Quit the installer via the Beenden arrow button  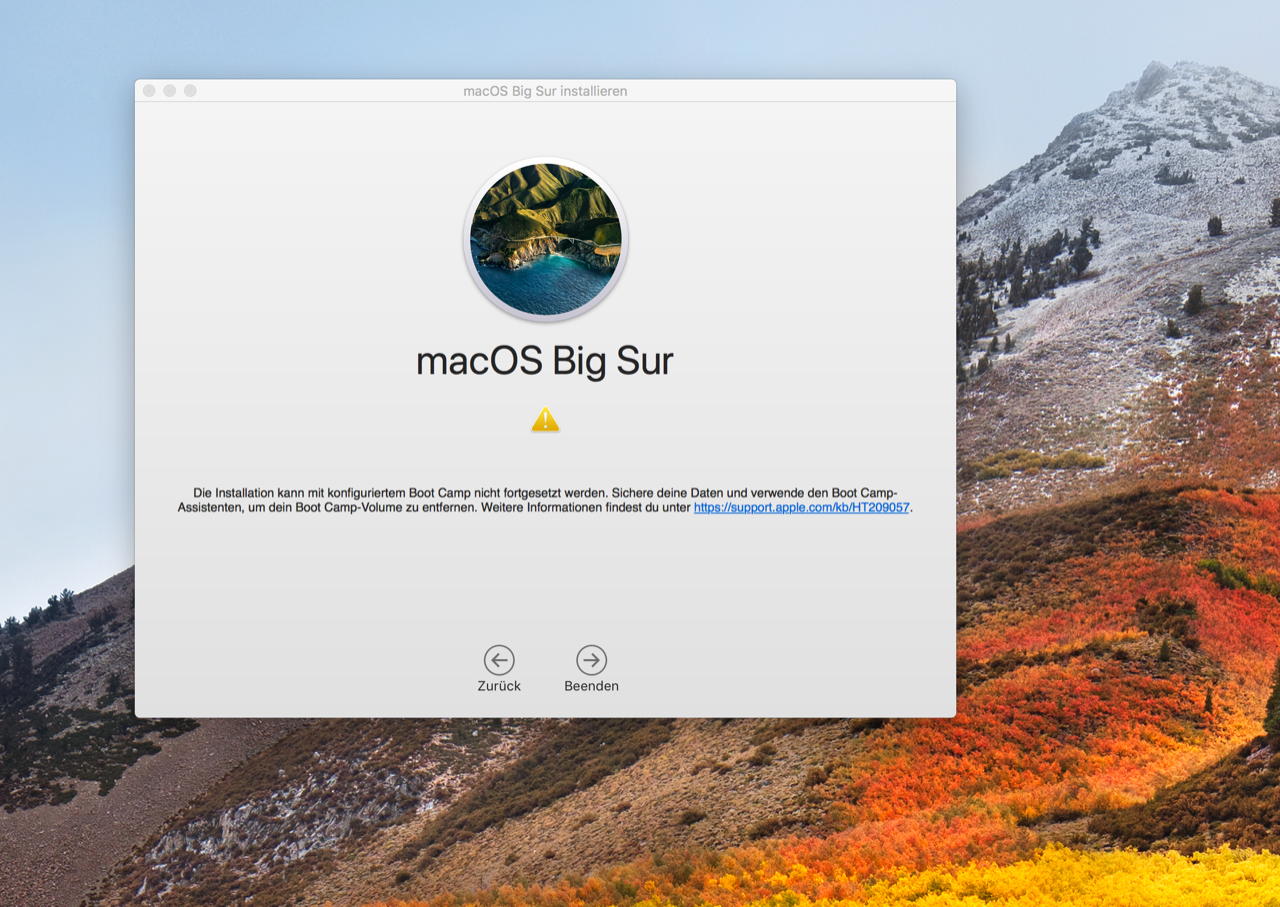pyautogui.click(x=591, y=660)
